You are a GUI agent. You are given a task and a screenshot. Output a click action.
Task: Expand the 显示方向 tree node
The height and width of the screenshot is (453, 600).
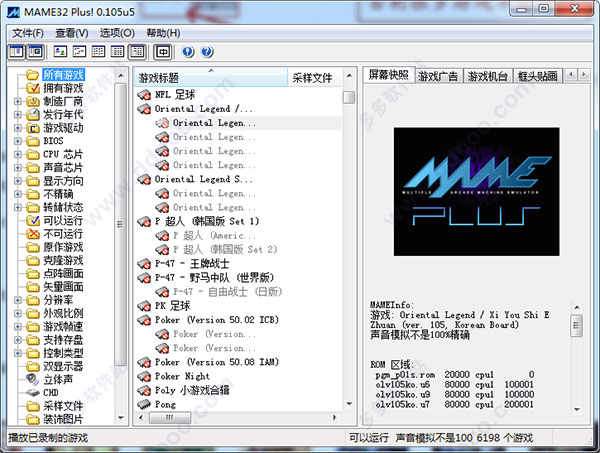pyautogui.click(x=18, y=181)
